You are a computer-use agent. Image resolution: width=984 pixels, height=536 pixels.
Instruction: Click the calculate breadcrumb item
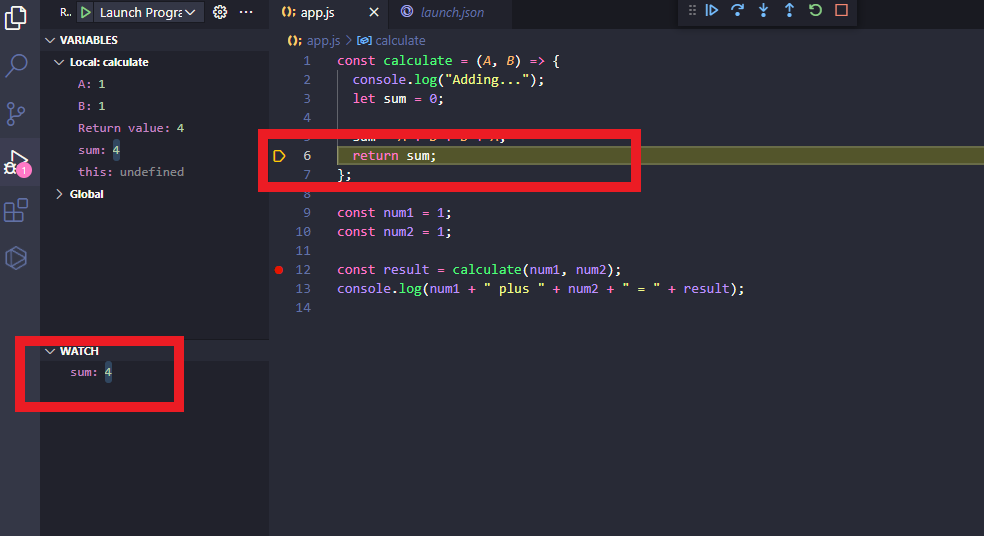coord(399,41)
